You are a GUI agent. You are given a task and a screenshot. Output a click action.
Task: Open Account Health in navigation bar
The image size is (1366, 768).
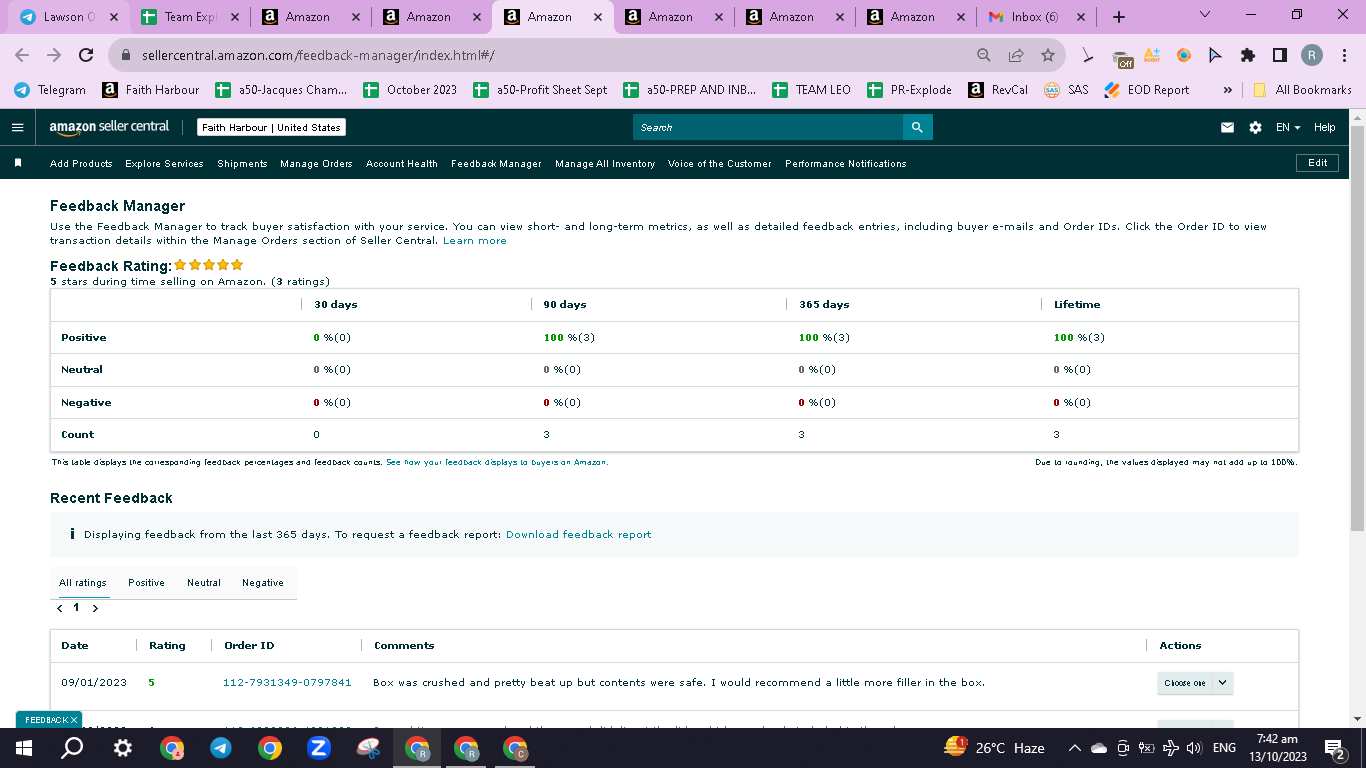[x=402, y=163]
